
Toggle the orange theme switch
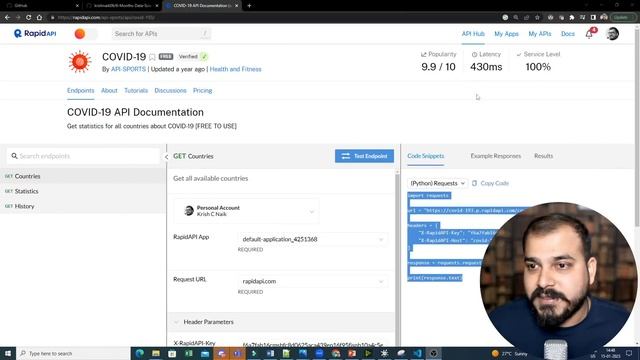pyautogui.click(x=85, y=34)
